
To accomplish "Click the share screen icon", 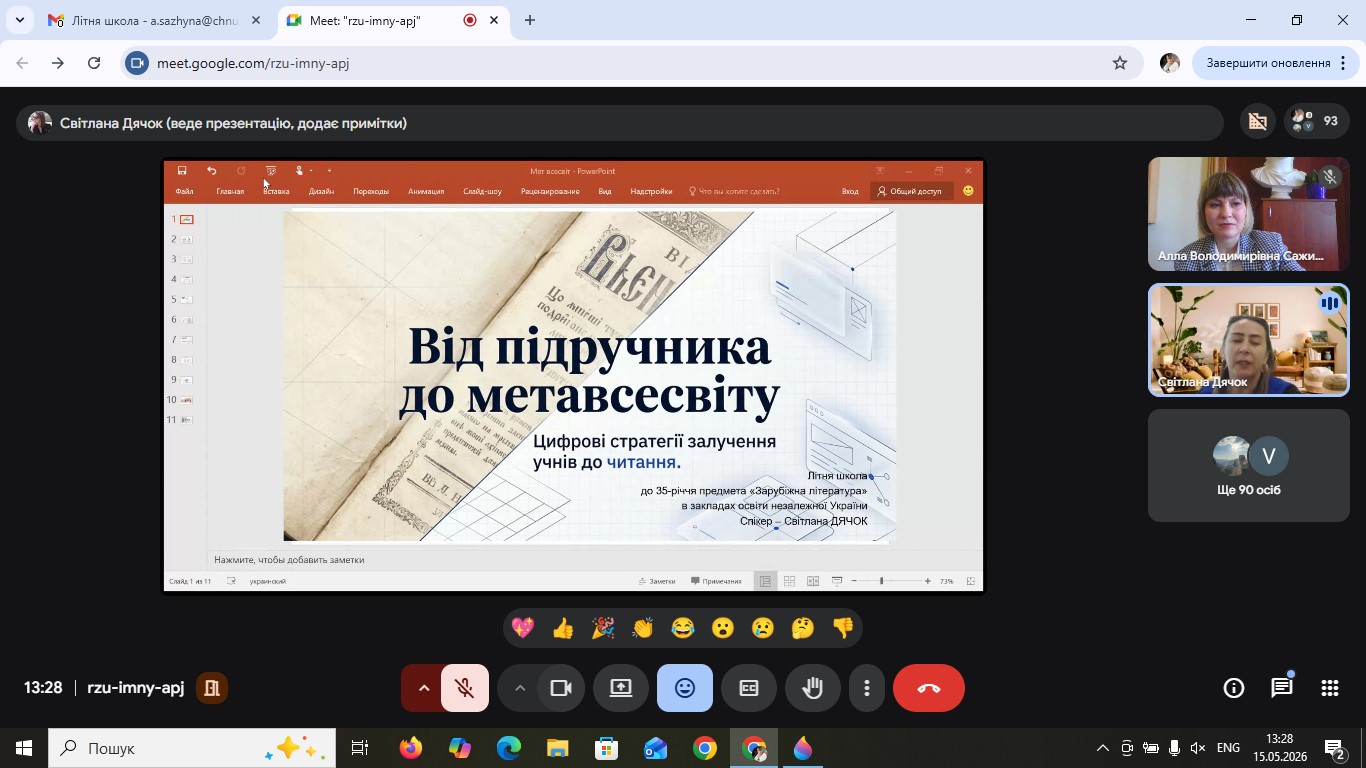I will [621, 688].
